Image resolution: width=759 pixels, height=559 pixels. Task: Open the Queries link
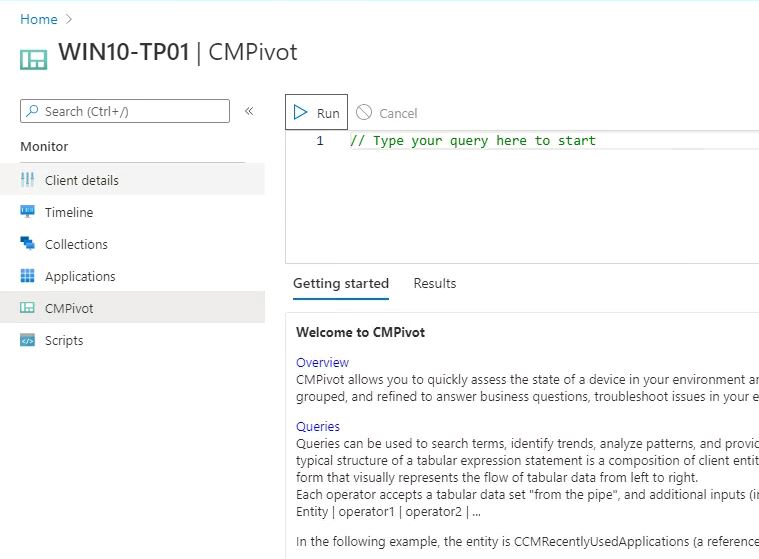point(318,426)
